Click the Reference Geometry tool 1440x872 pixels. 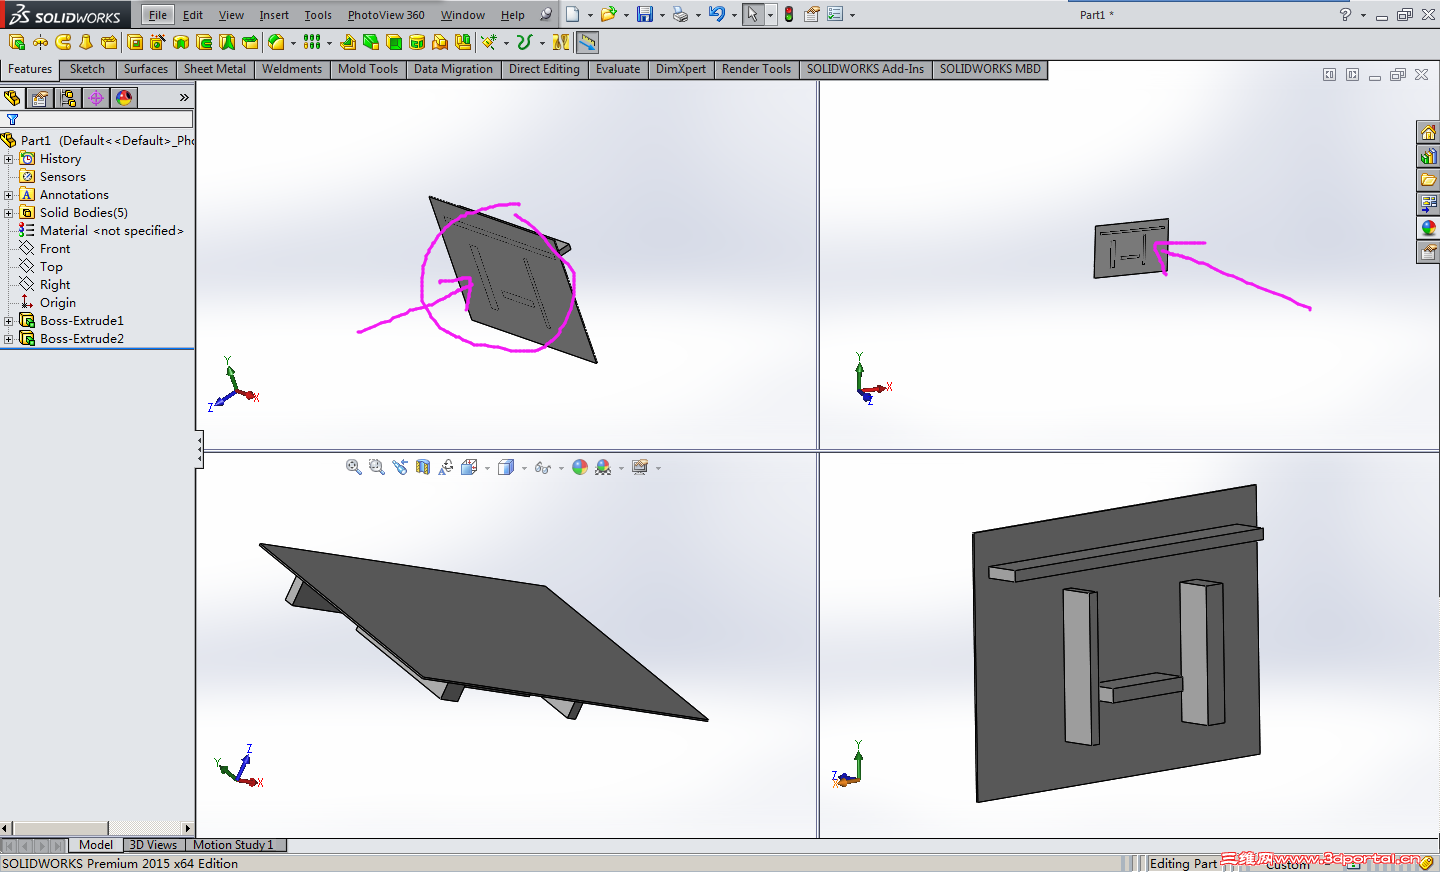489,42
